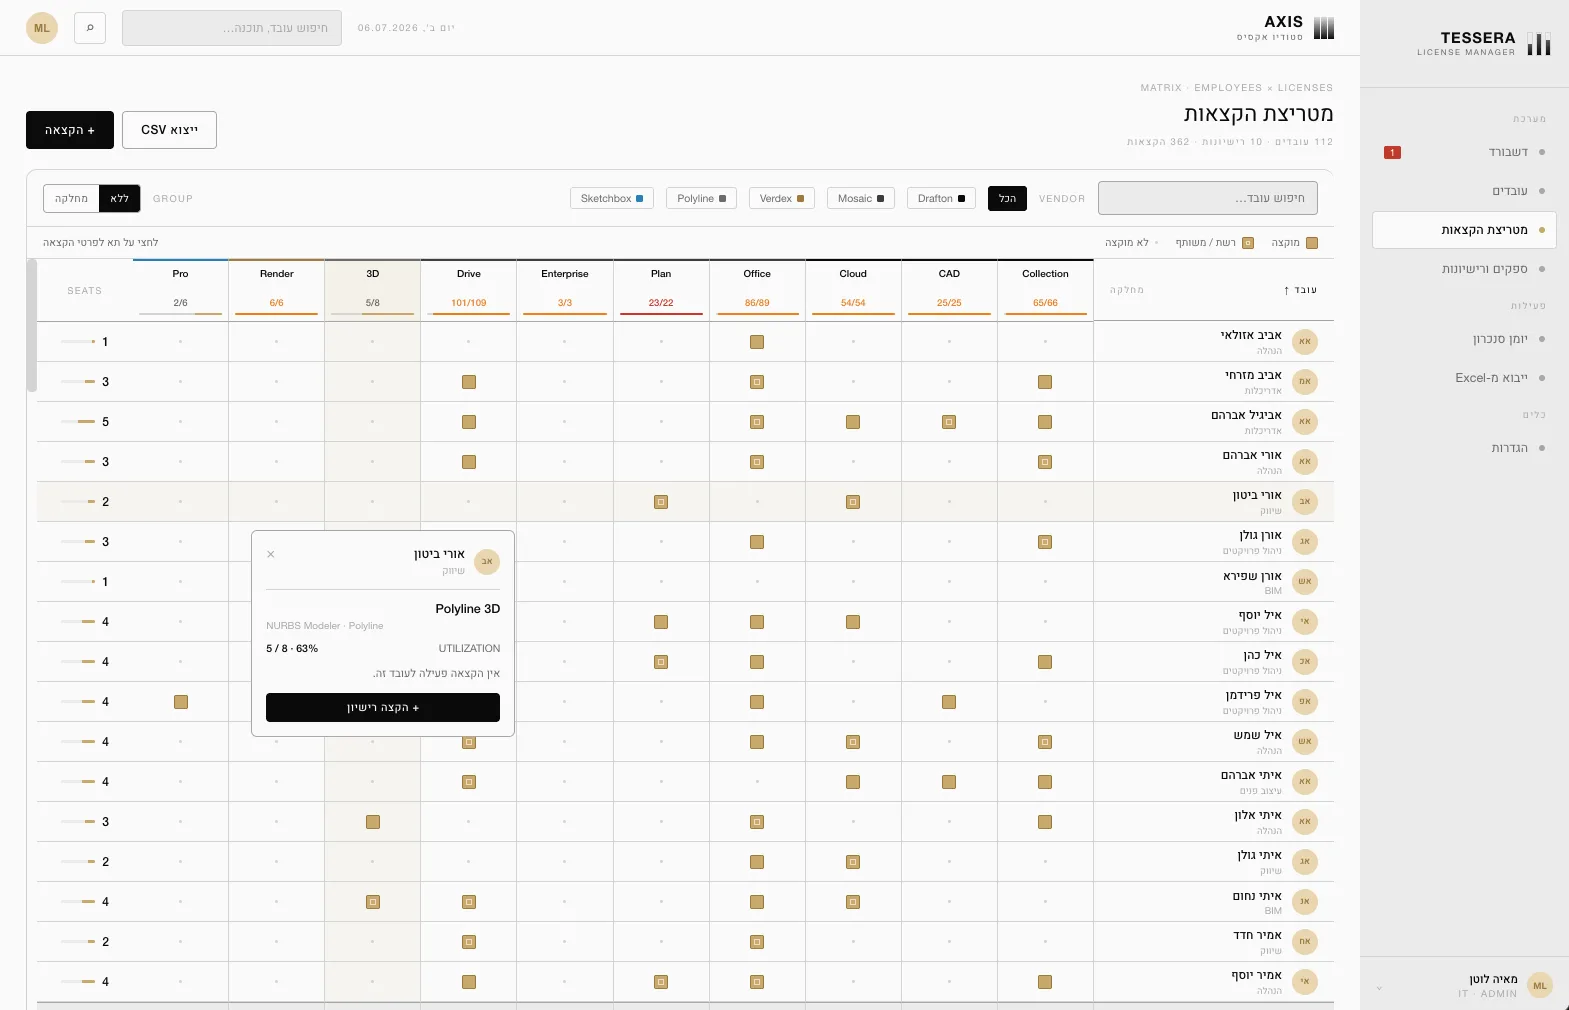Click the Cloud shared marker for איתי גולן

click(x=853, y=862)
